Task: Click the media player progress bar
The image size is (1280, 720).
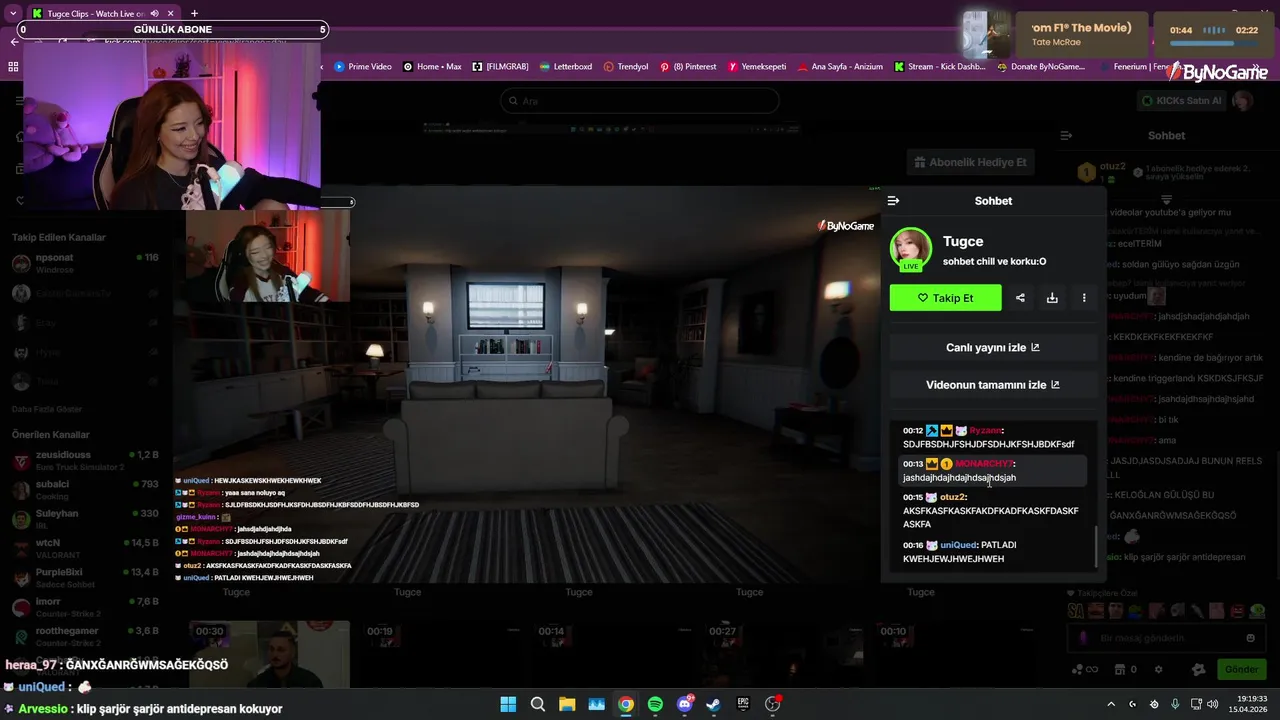Action: [x=1214, y=43]
